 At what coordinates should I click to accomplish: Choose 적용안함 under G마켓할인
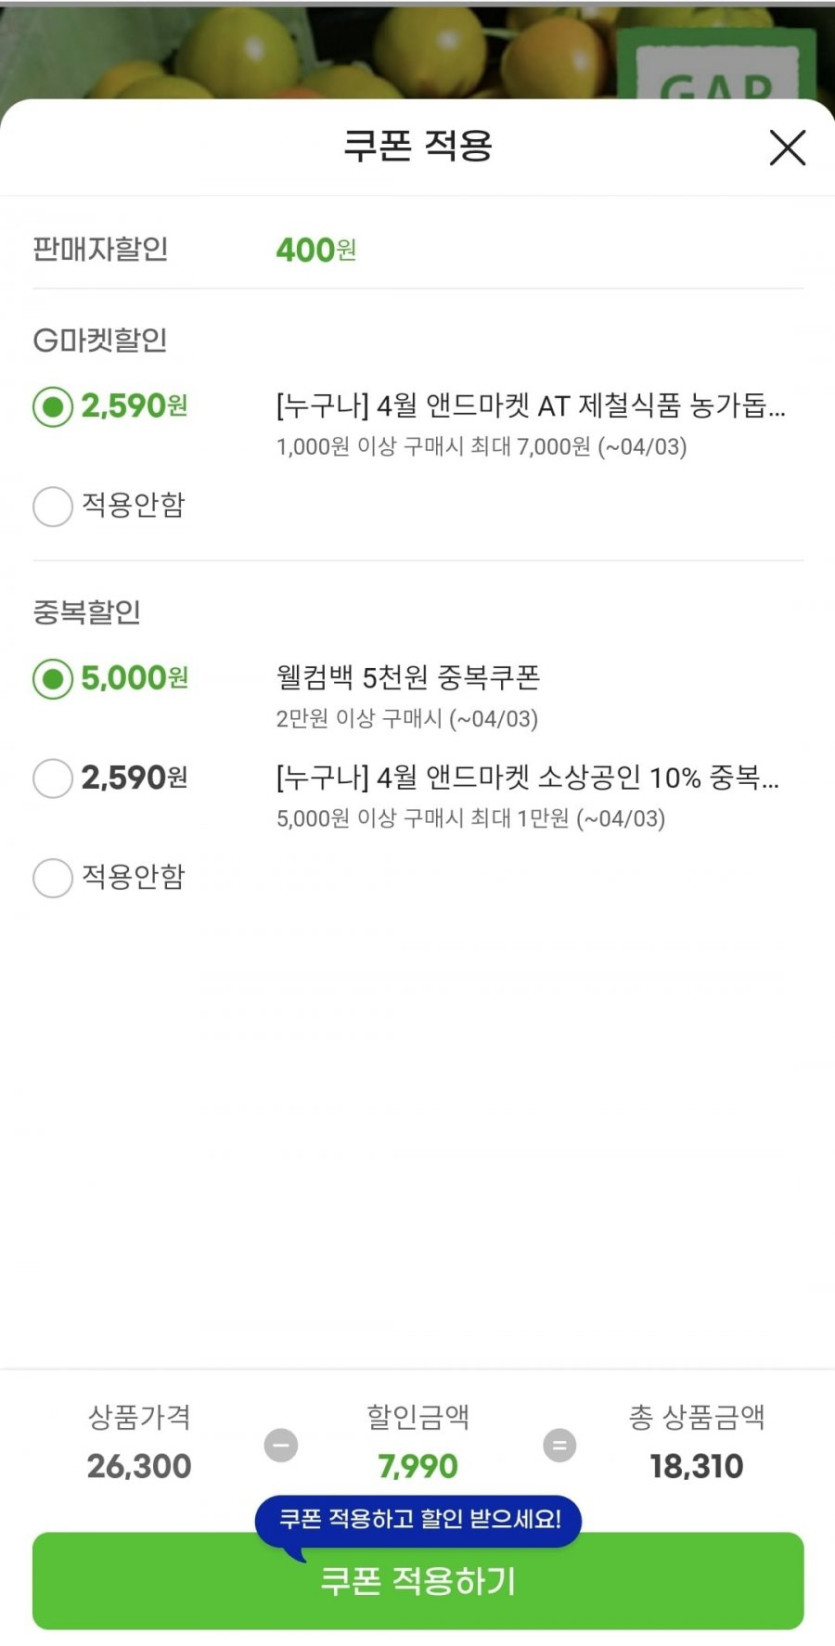coord(53,506)
